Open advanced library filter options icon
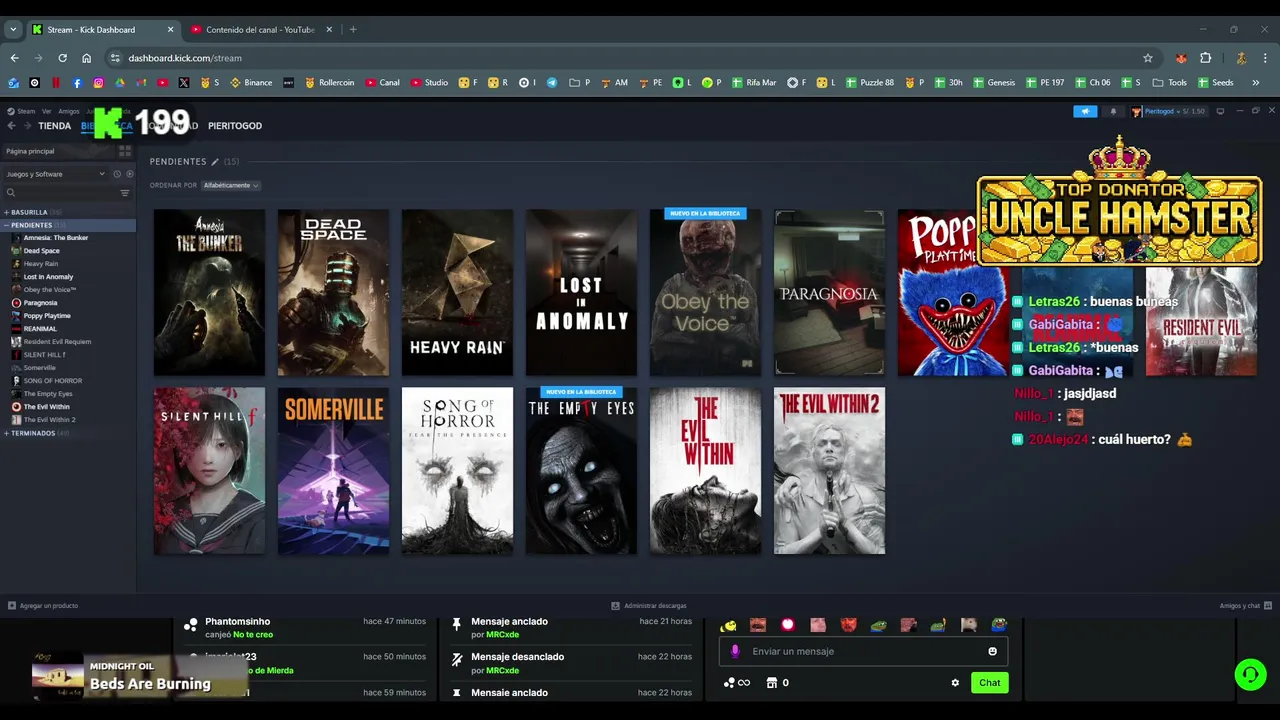Image resolution: width=1280 pixels, height=720 pixels. pos(125,193)
